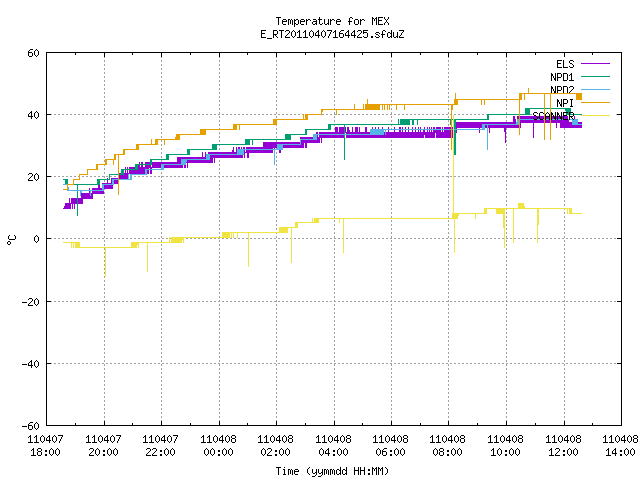Click the 'Time (yymmdd HH:MM)' axis title

(x=332, y=471)
